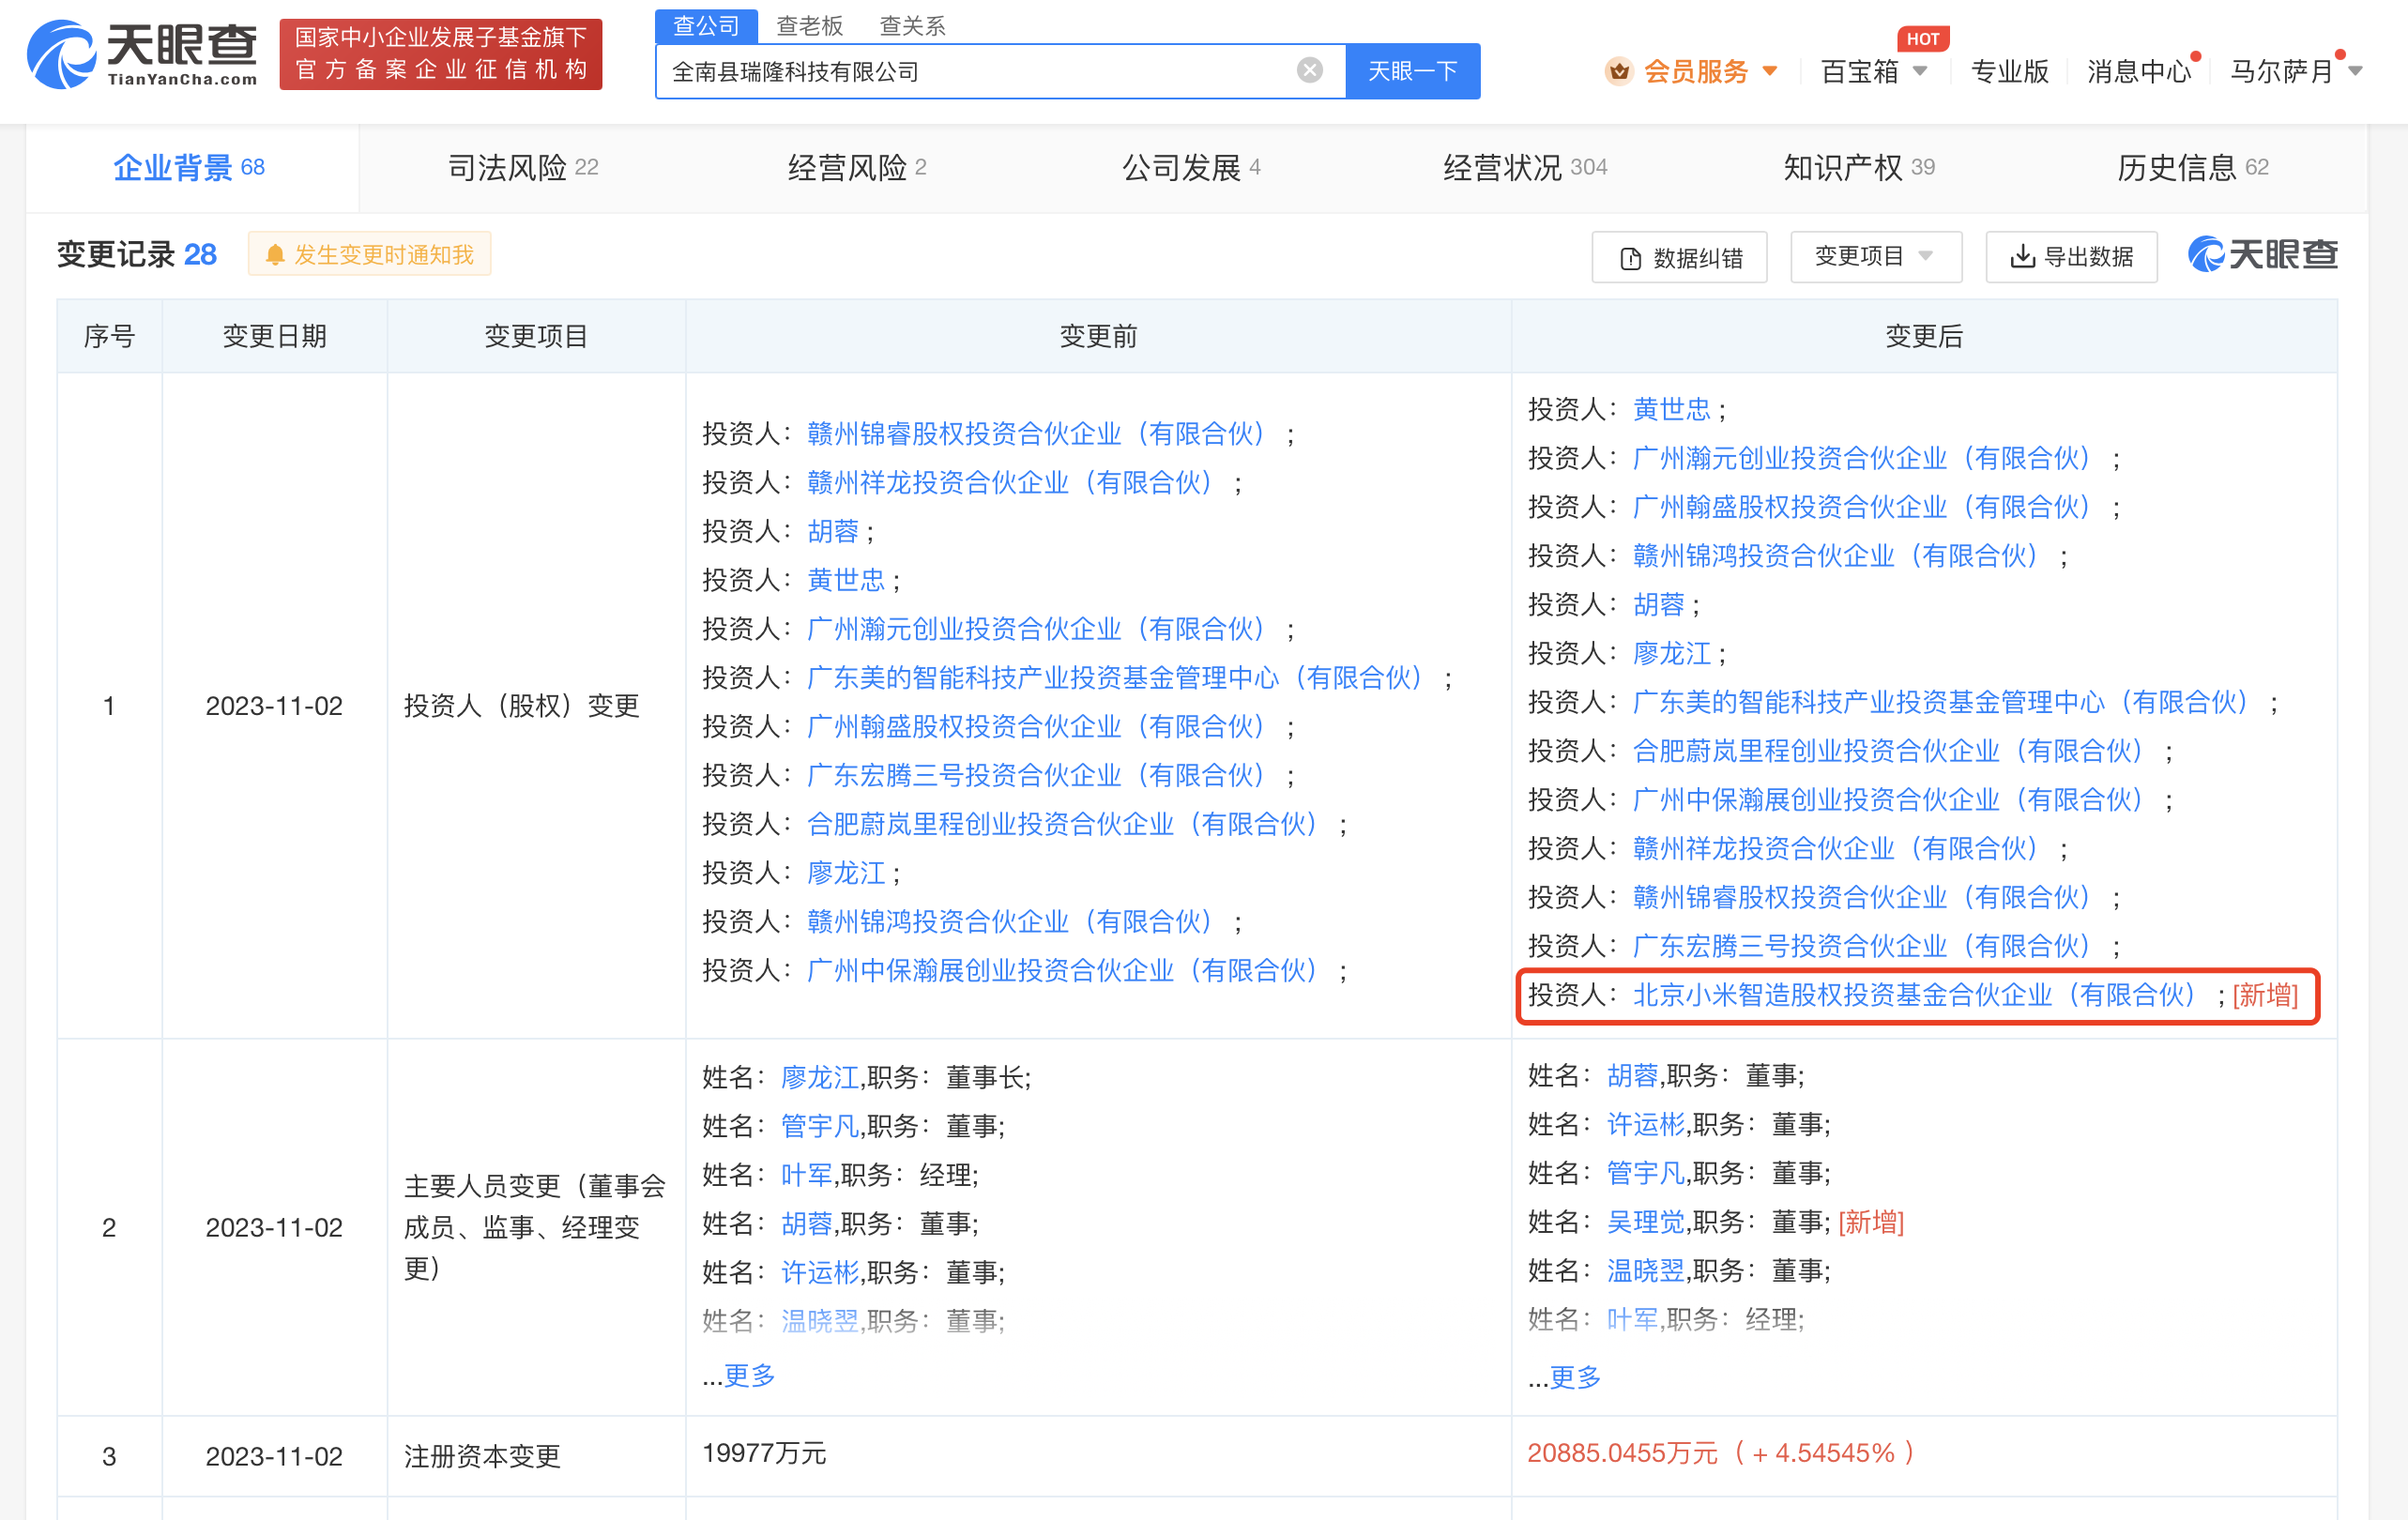Click the 变更日期 column header
Screen dimensions: 2408x1520
[274, 336]
